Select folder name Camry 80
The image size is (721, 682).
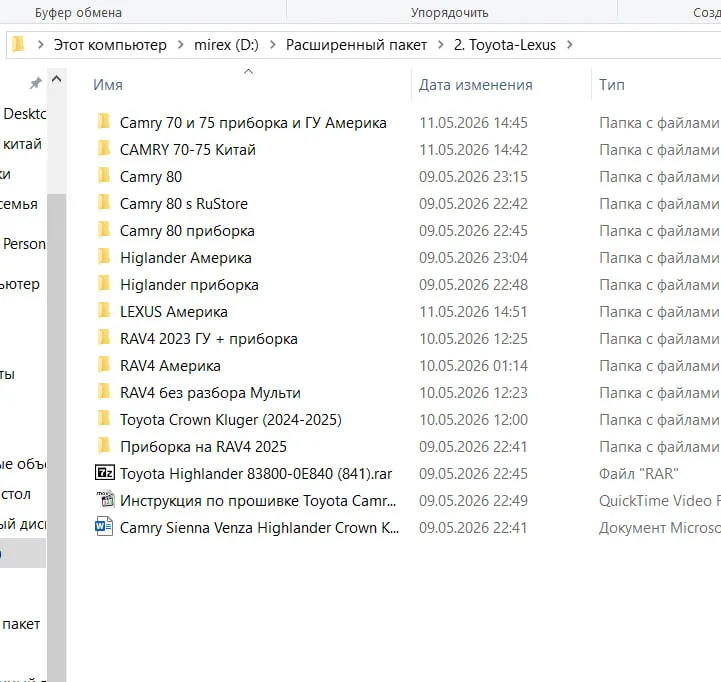tap(151, 177)
